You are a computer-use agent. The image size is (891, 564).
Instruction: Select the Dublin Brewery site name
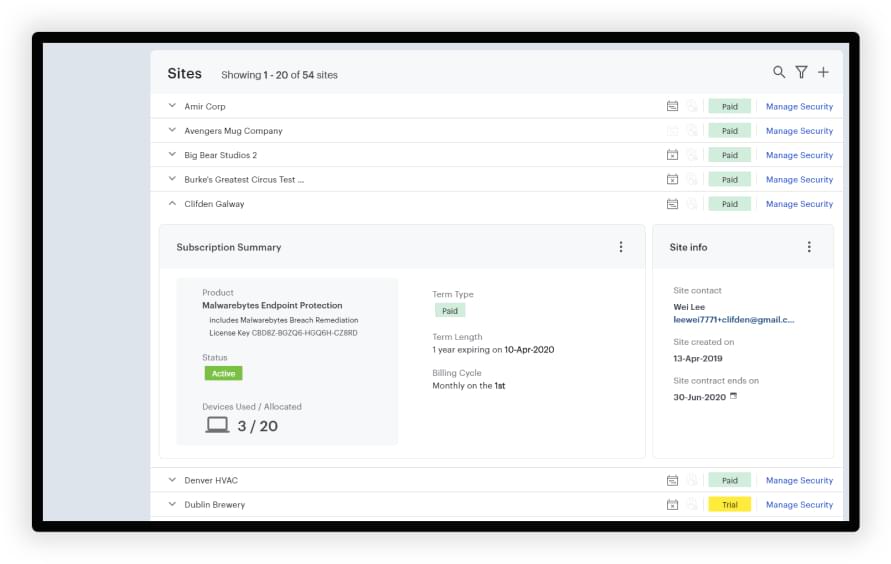coord(214,505)
